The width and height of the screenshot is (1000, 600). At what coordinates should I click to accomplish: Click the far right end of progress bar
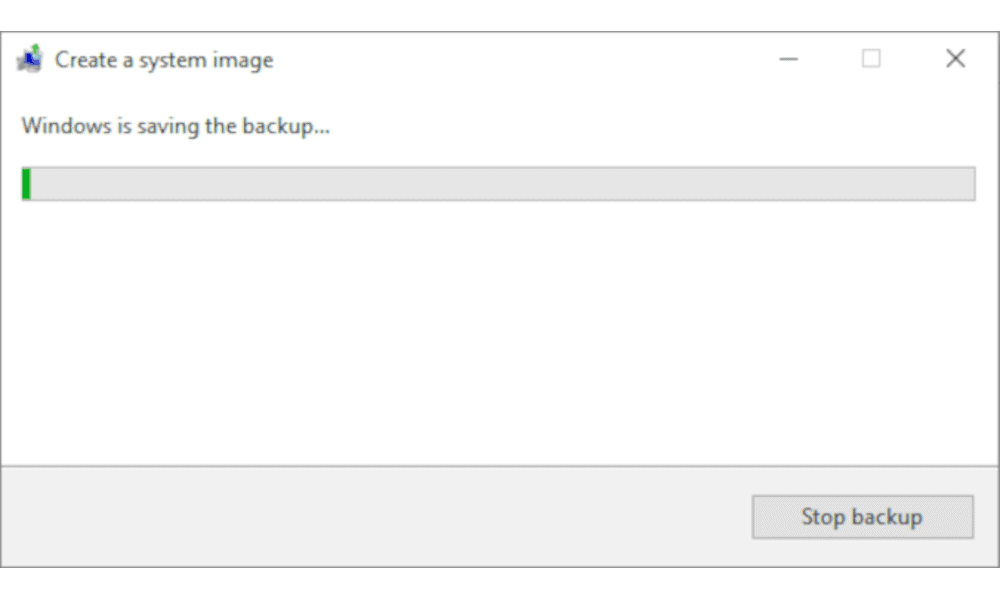[x=969, y=184]
